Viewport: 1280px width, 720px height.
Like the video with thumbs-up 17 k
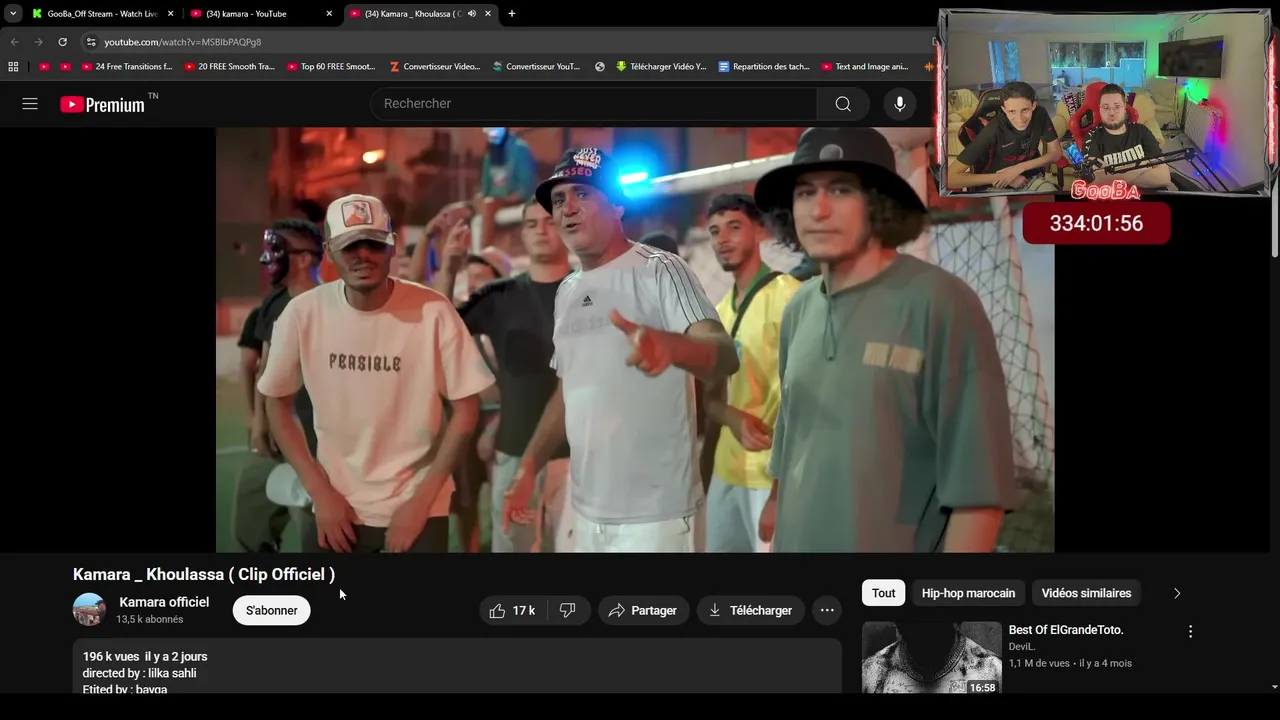[x=513, y=610]
